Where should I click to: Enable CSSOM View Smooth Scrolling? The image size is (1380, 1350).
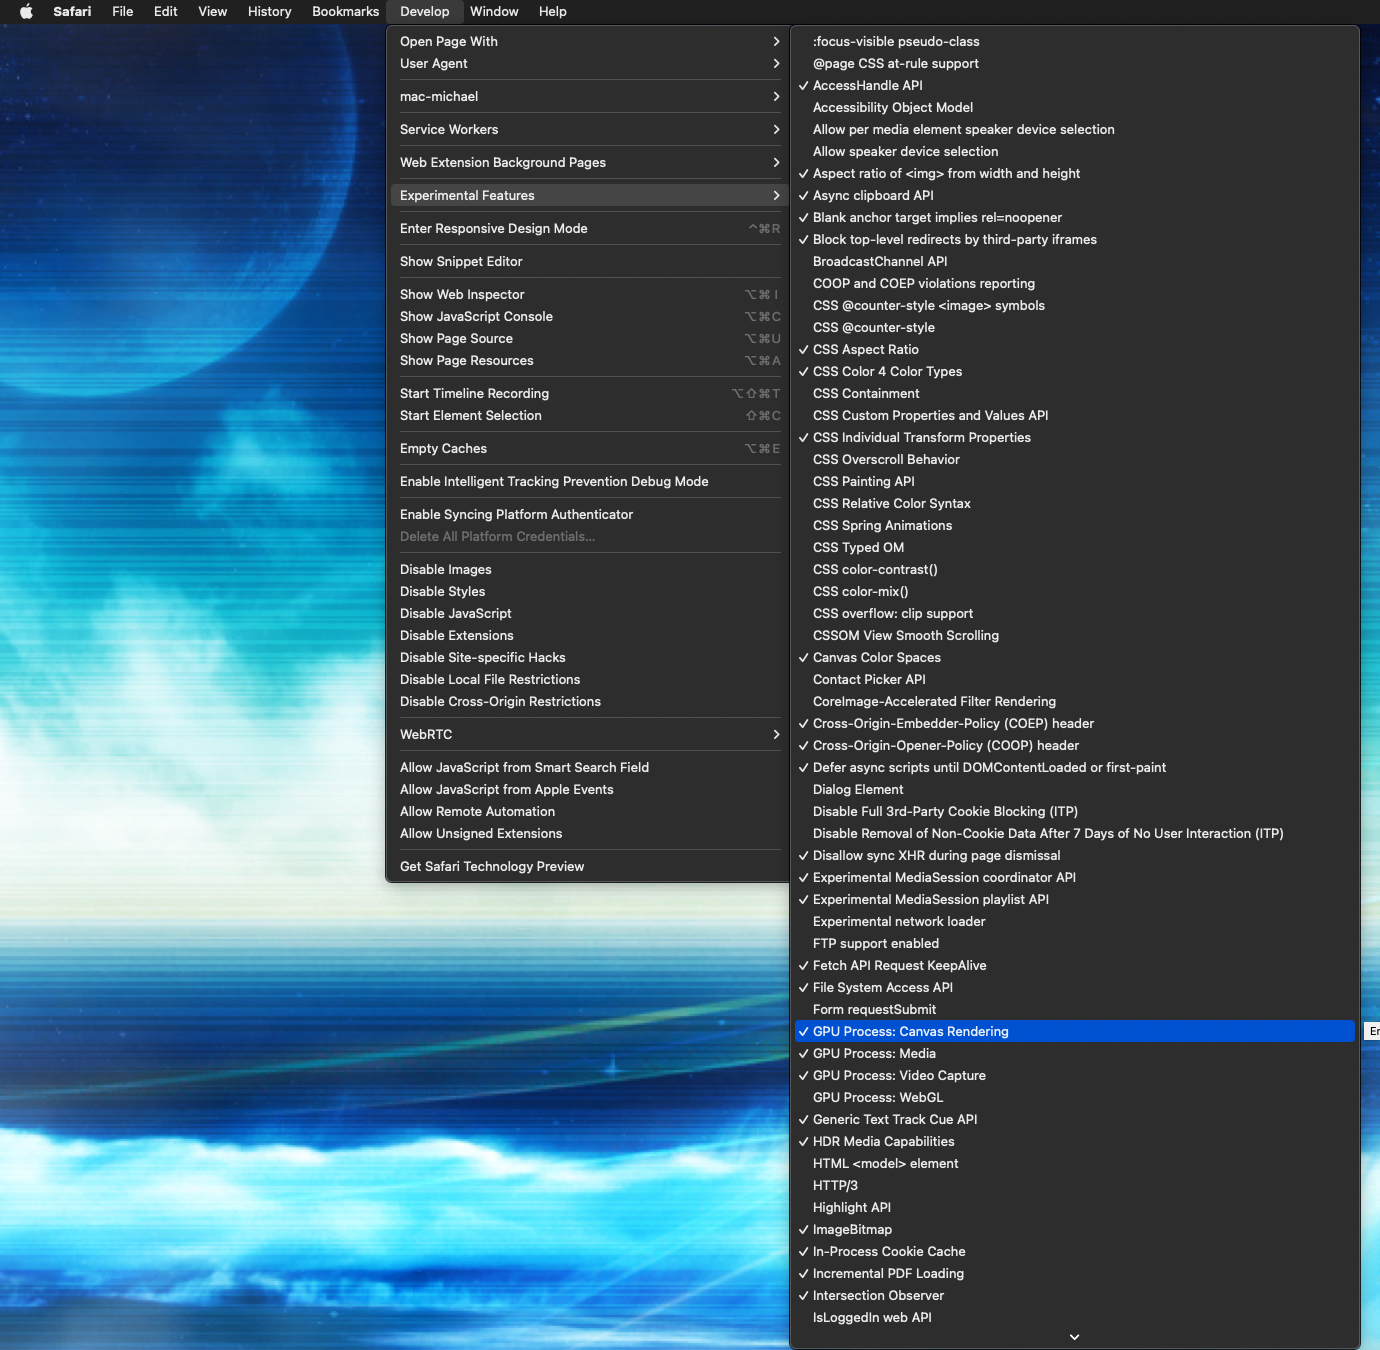click(x=1075, y=635)
